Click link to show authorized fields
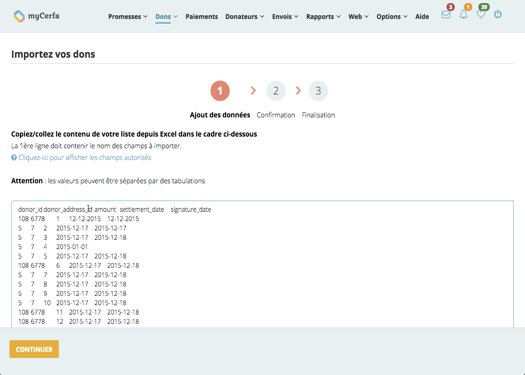525x375 pixels. click(x=85, y=157)
